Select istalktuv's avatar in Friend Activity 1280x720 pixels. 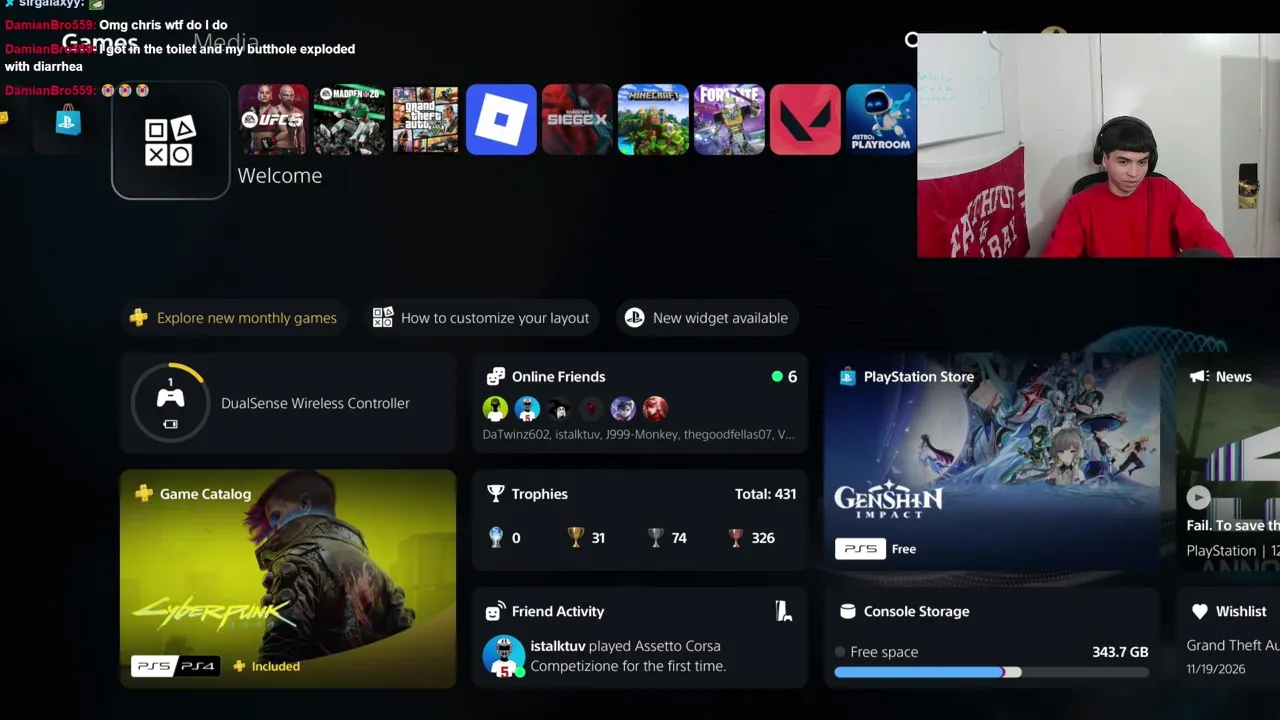point(503,656)
